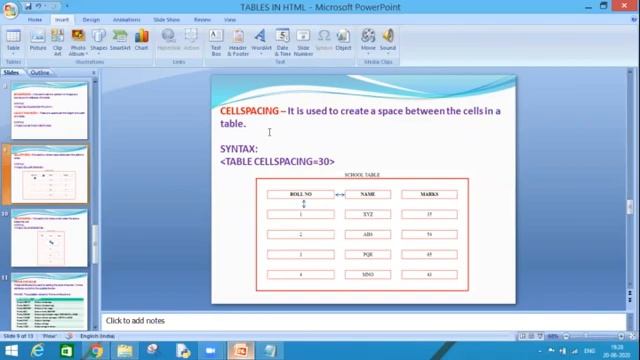Open the Customize Quick Access Toolbar dropdown
Image resolution: width=640 pixels, height=360 pixels.
point(67,6)
